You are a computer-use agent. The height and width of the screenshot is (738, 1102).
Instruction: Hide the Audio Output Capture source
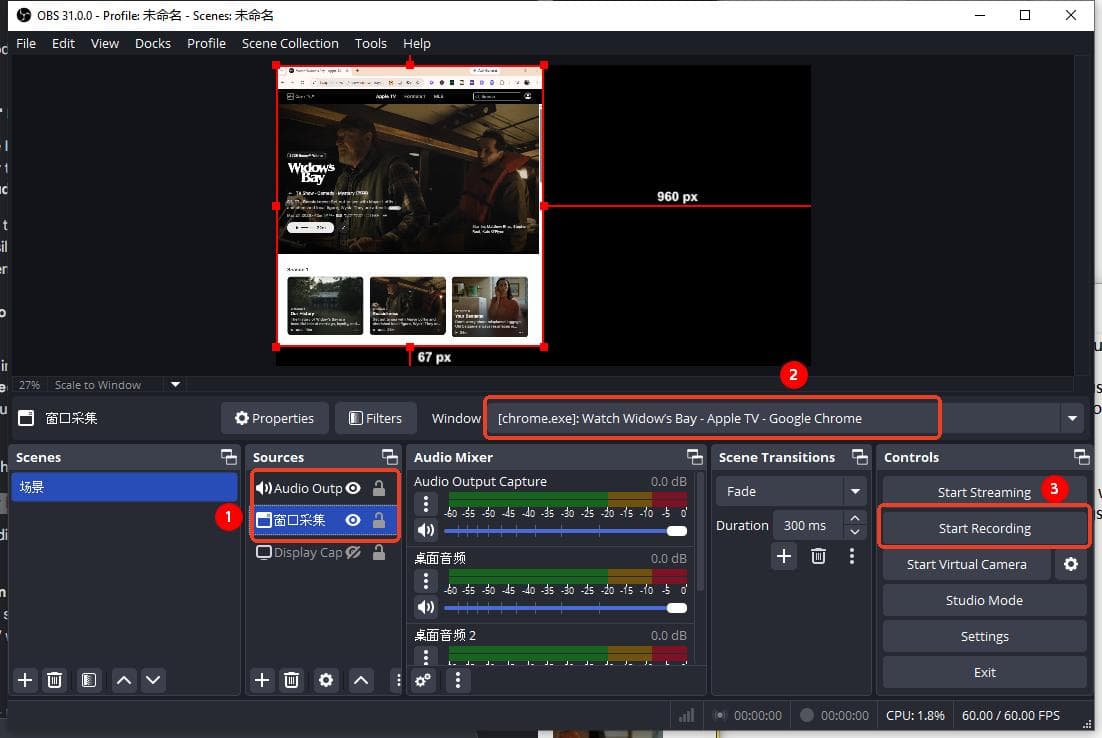tap(354, 488)
